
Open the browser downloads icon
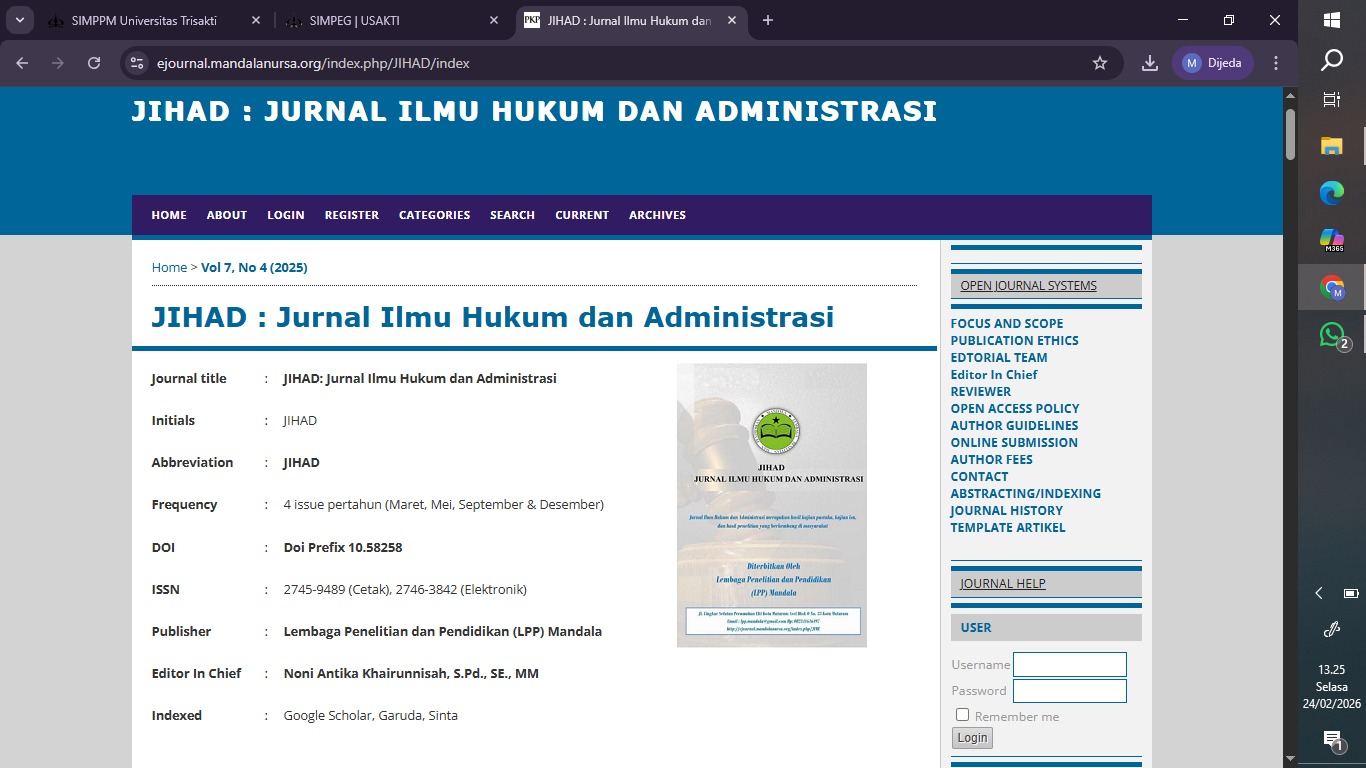click(1150, 63)
